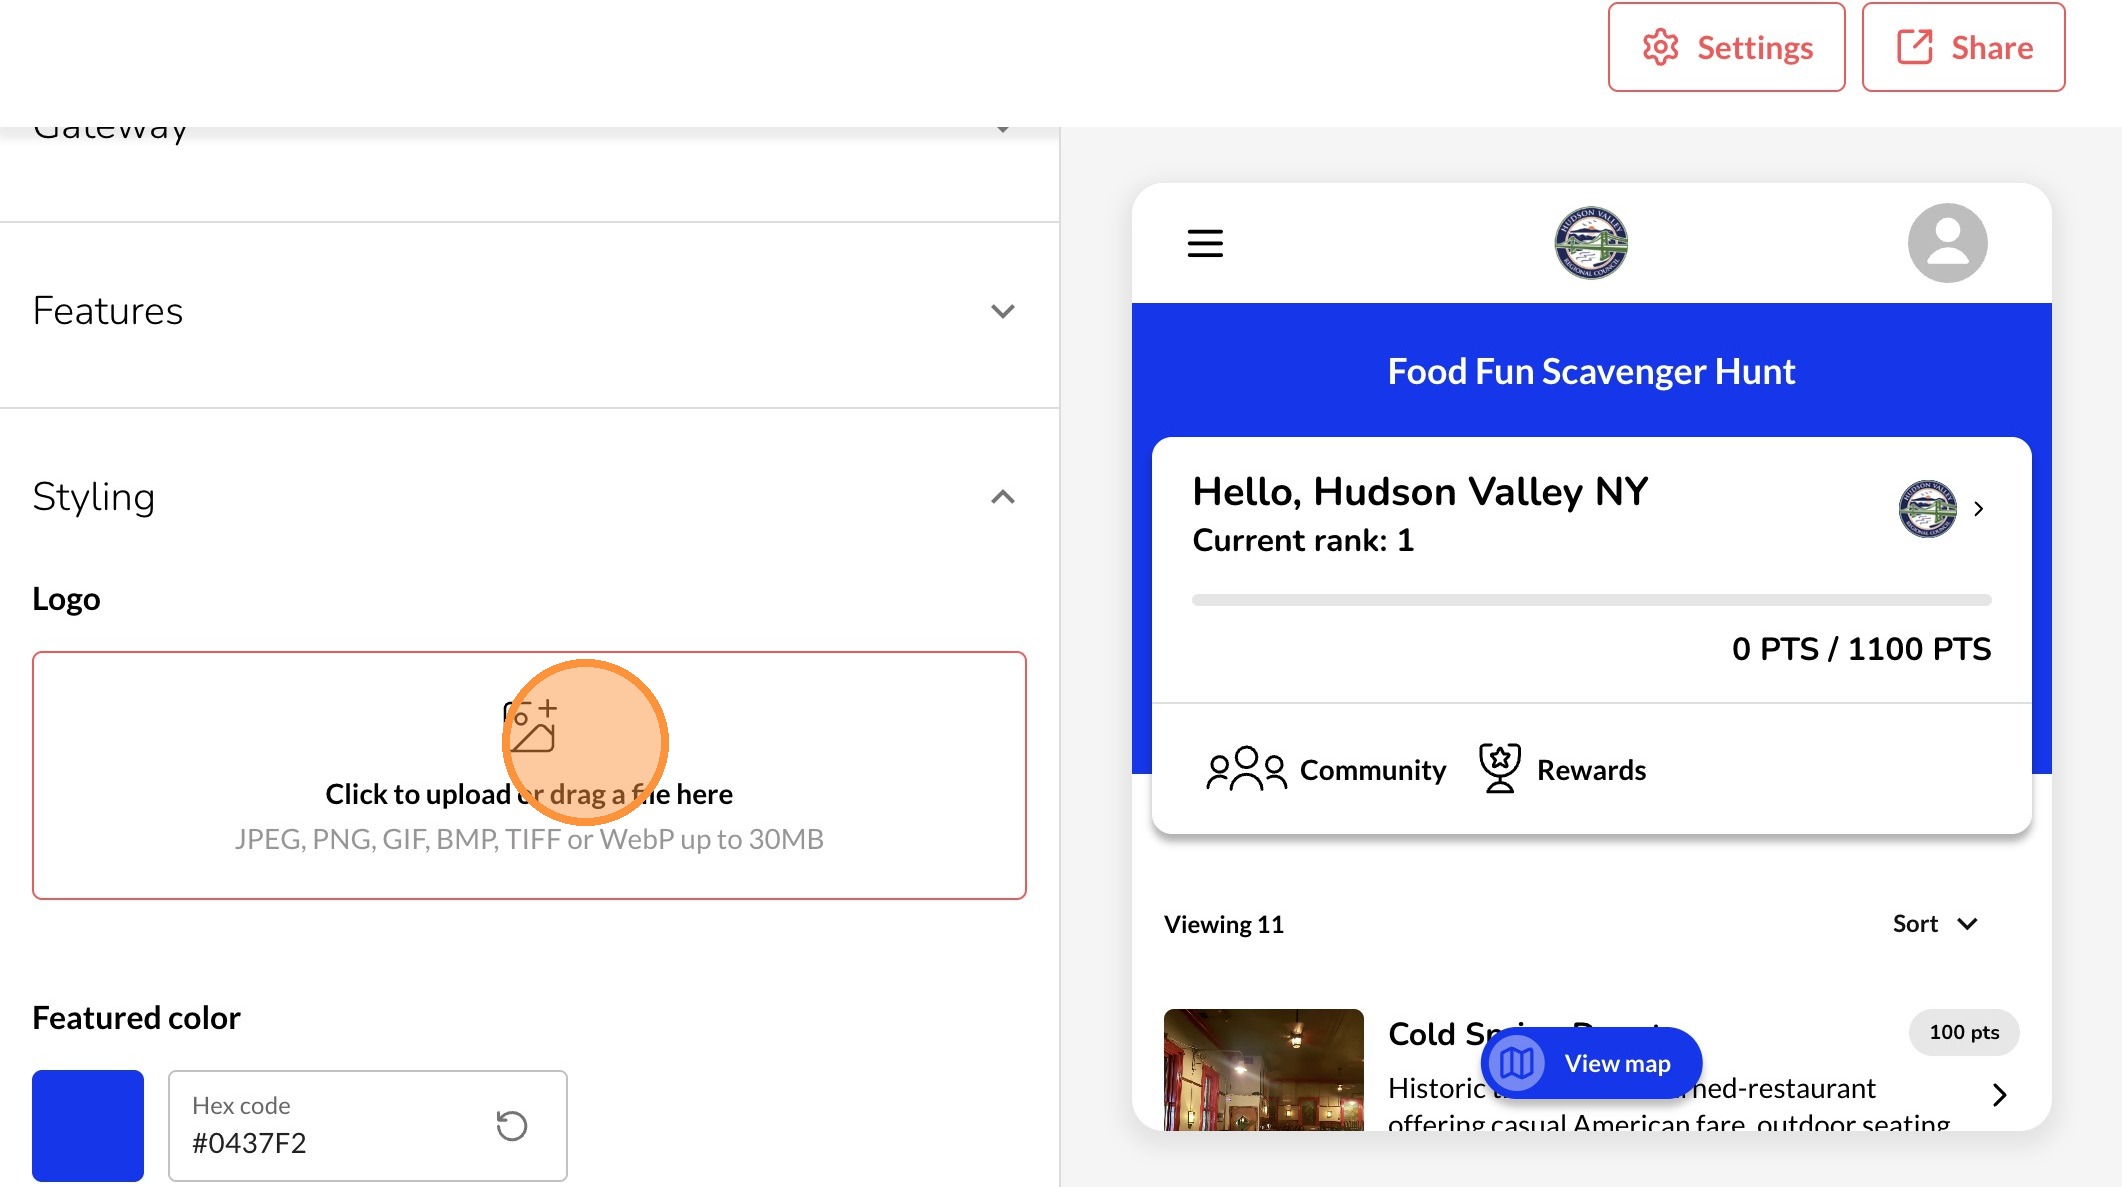Click the upload image icon

point(530,726)
